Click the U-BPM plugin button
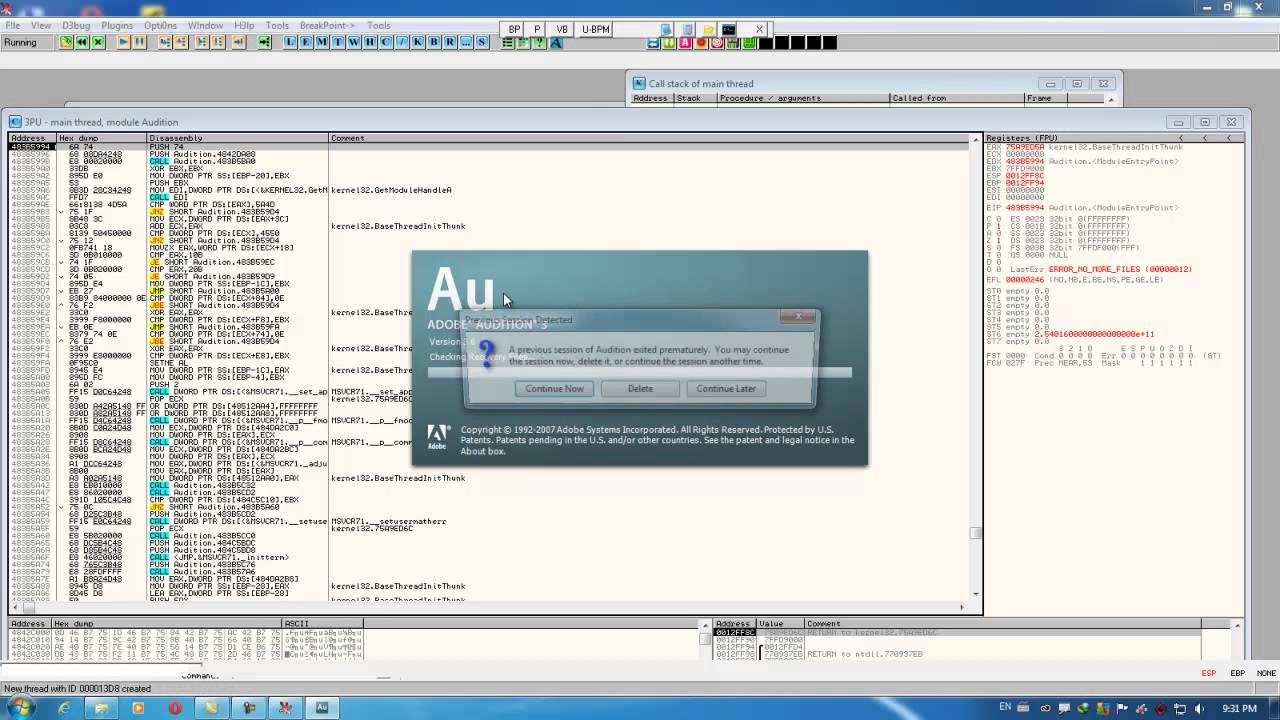Image resolution: width=1280 pixels, height=720 pixels. pyautogui.click(x=594, y=29)
